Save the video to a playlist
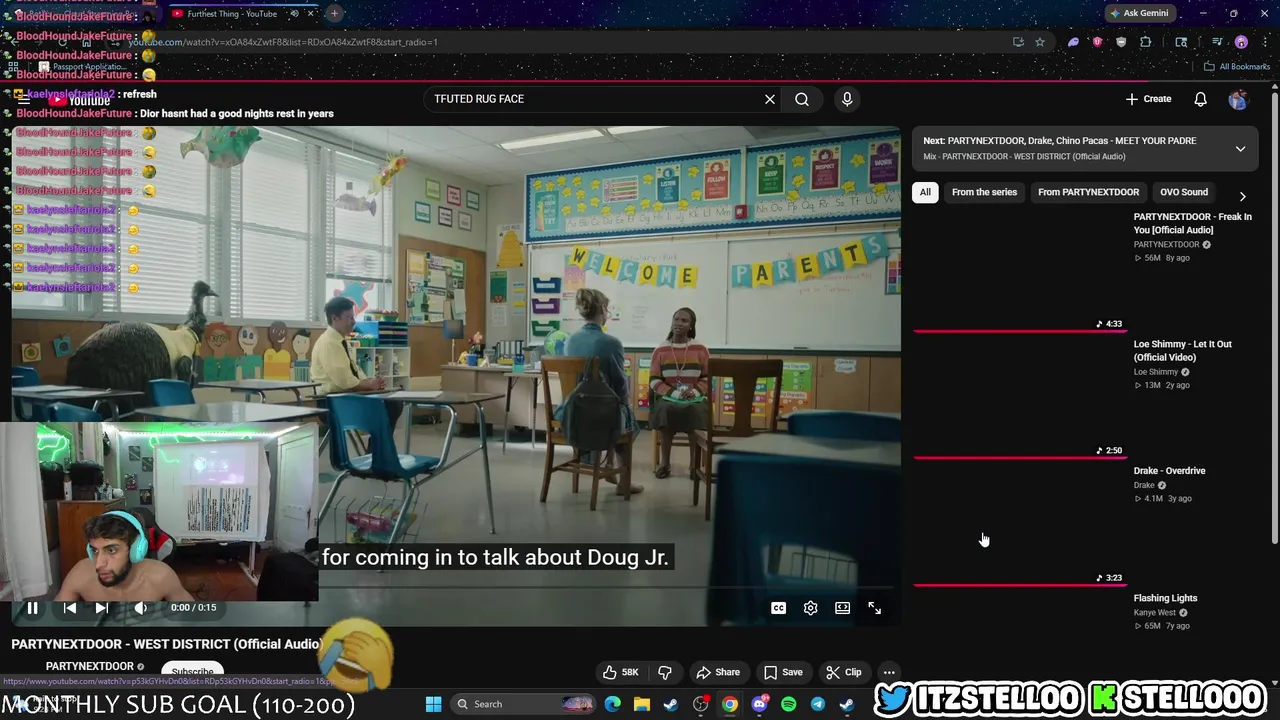This screenshot has width=1280, height=720. coord(783,672)
